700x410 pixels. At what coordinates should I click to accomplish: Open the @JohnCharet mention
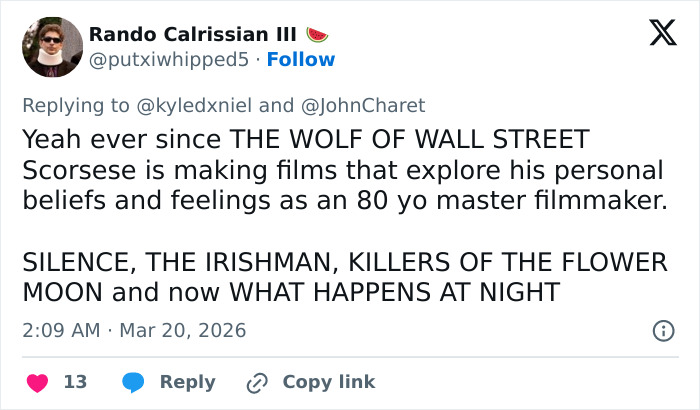(363, 105)
